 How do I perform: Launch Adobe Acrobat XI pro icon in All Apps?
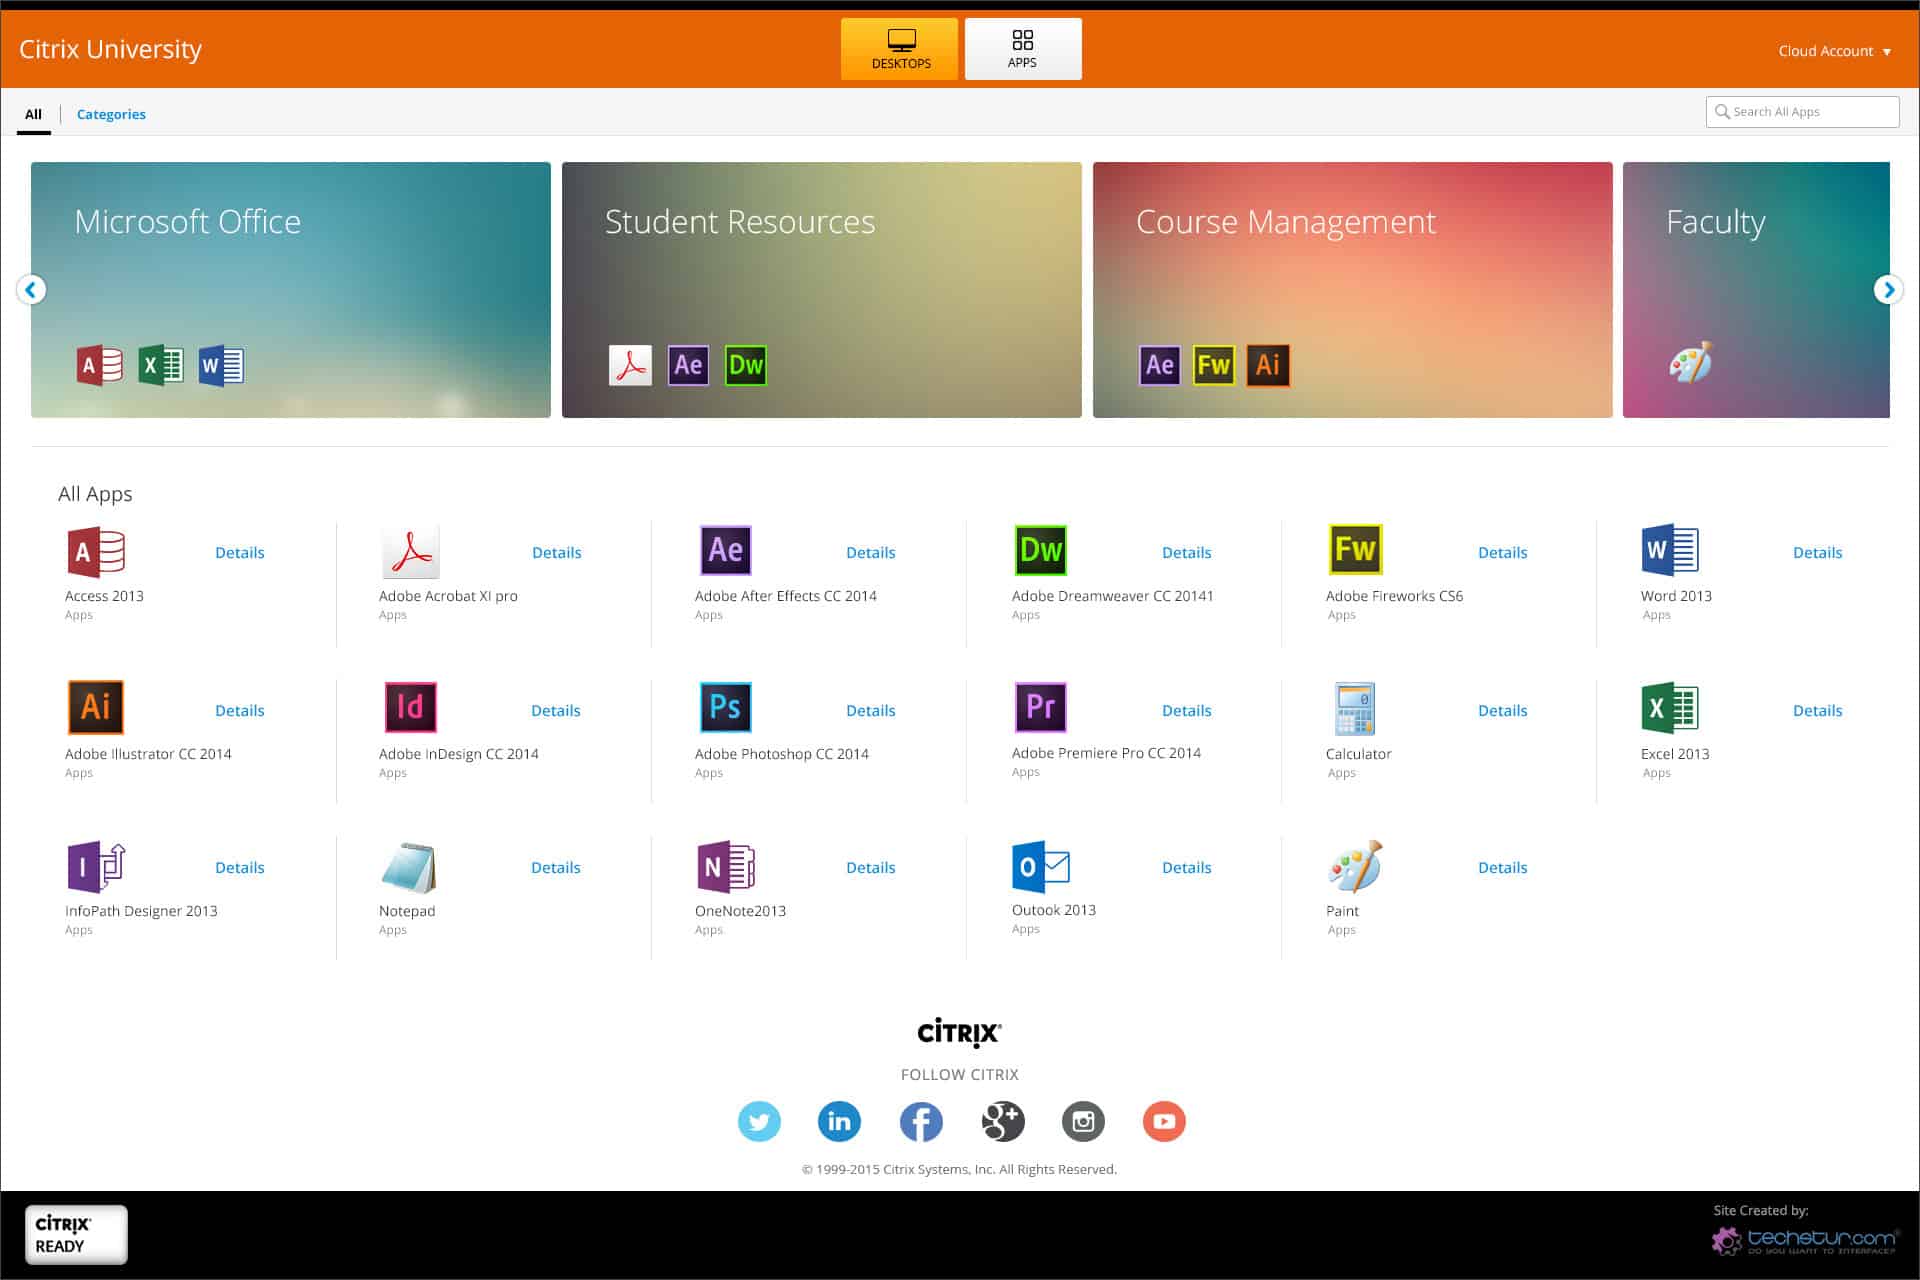coord(411,552)
